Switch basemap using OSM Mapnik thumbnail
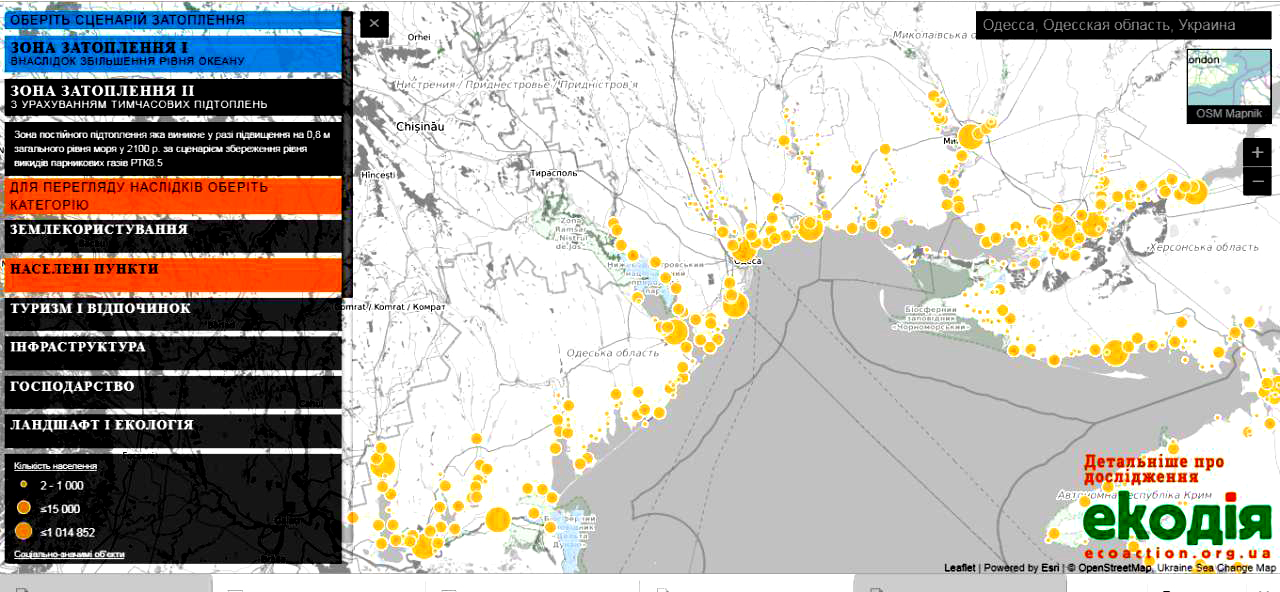The height and width of the screenshot is (592, 1280). click(x=1229, y=84)
